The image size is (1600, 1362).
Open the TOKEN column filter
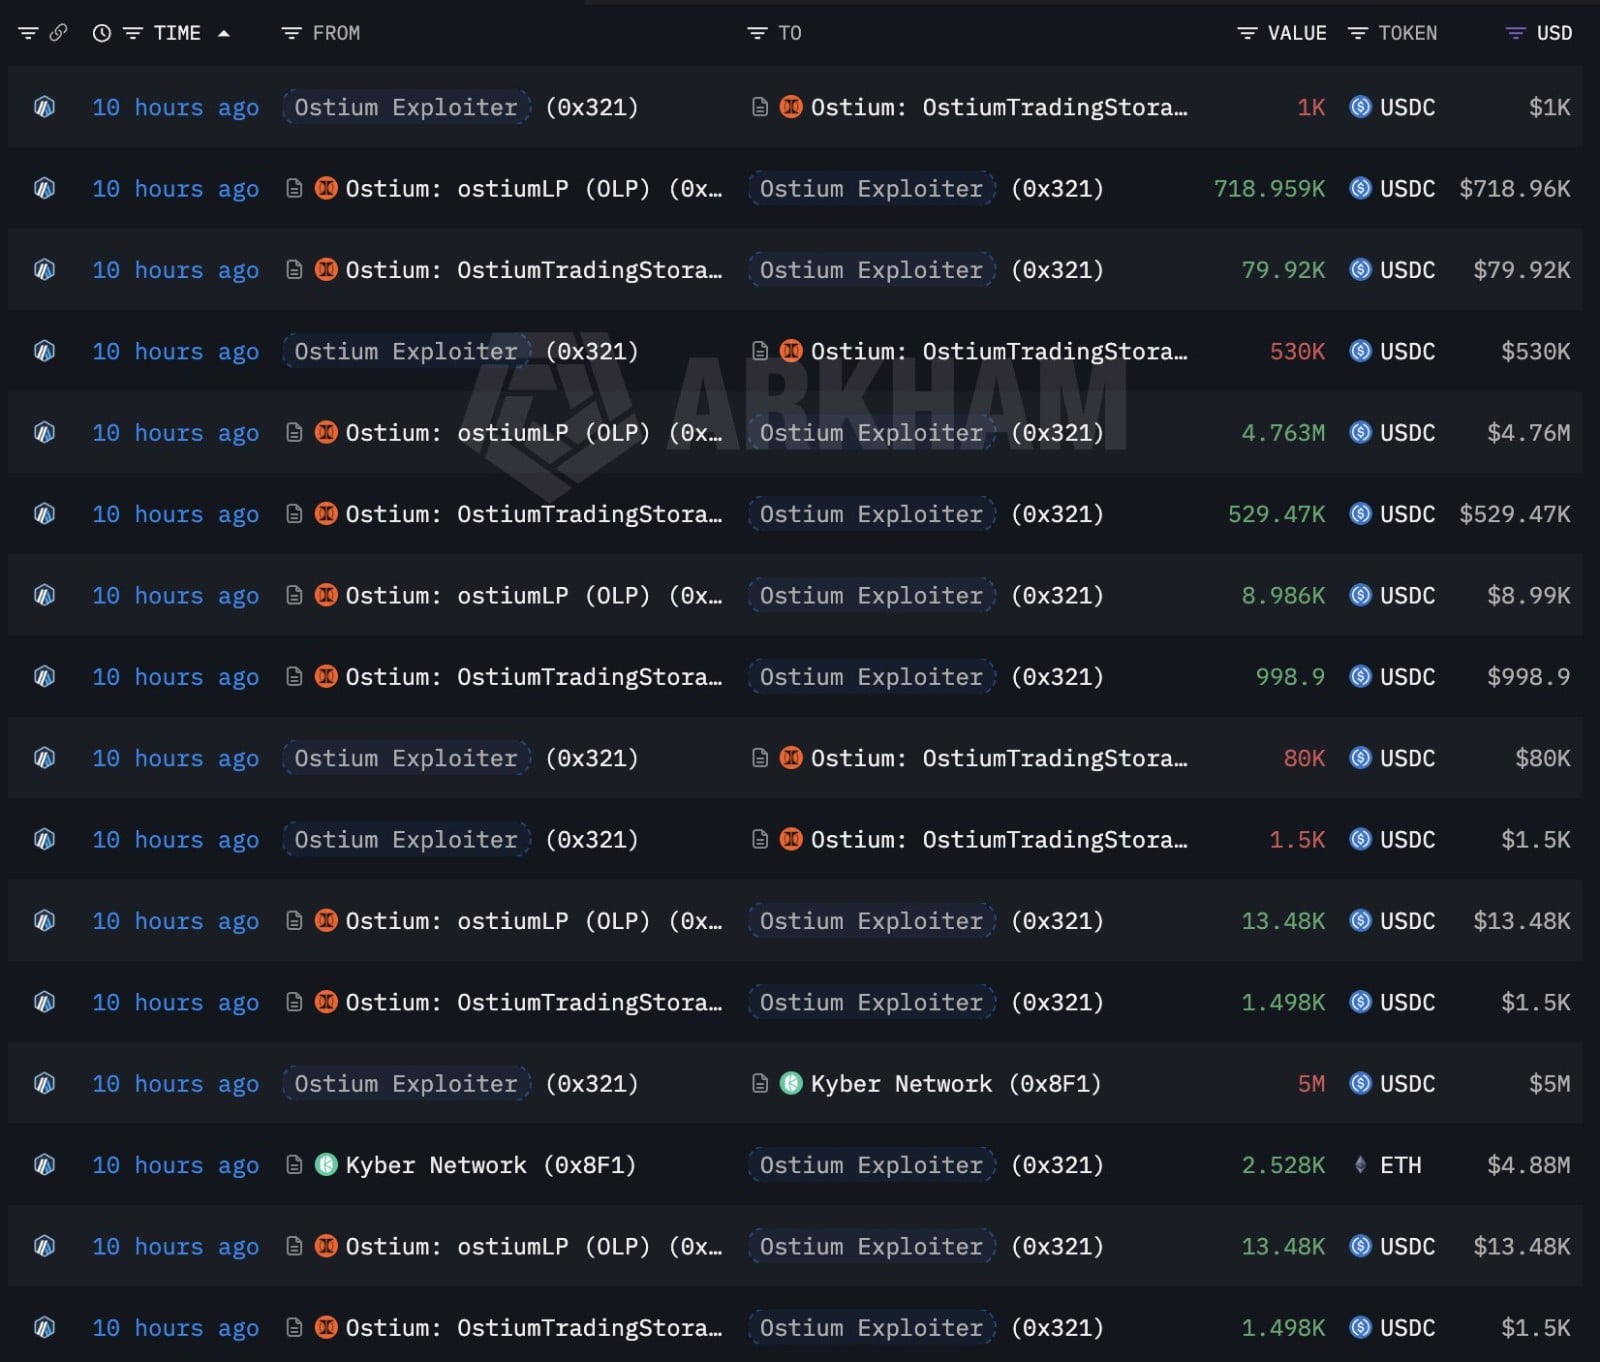1357,33
